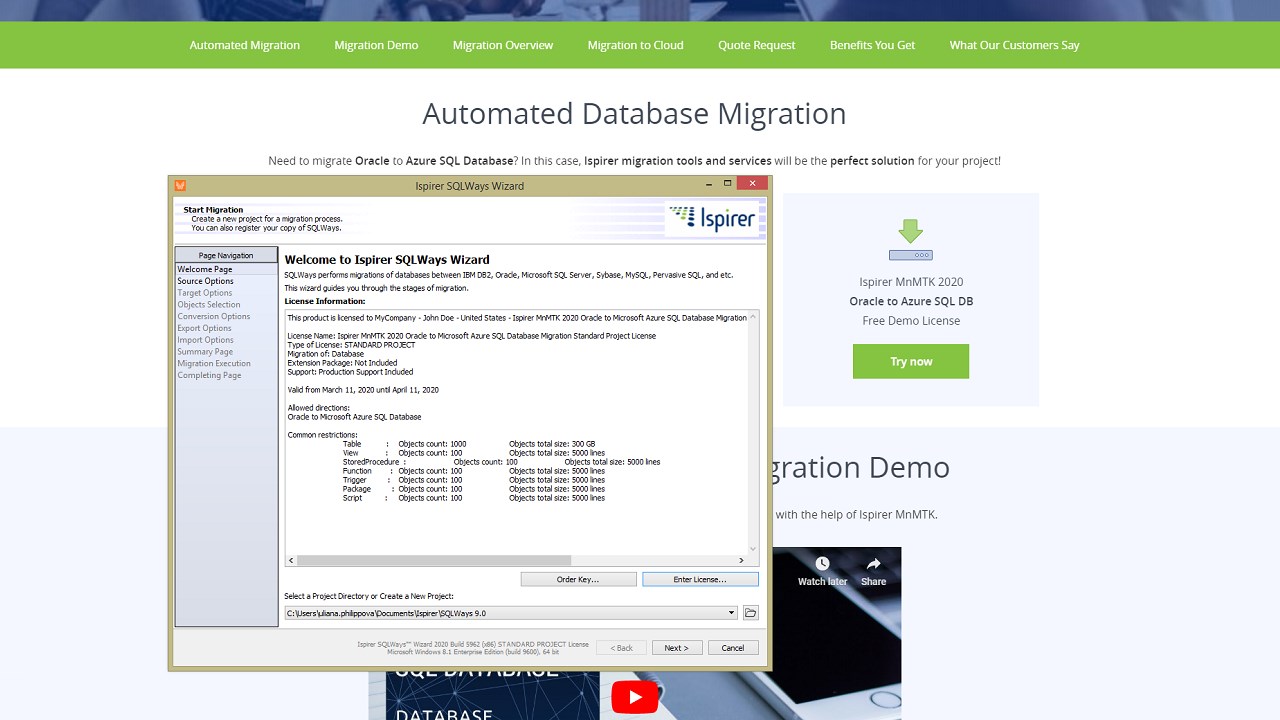The width and height of the screenshot is (1280, 720).
Task: Click the Cancel button in wizard
Action: 733,648
